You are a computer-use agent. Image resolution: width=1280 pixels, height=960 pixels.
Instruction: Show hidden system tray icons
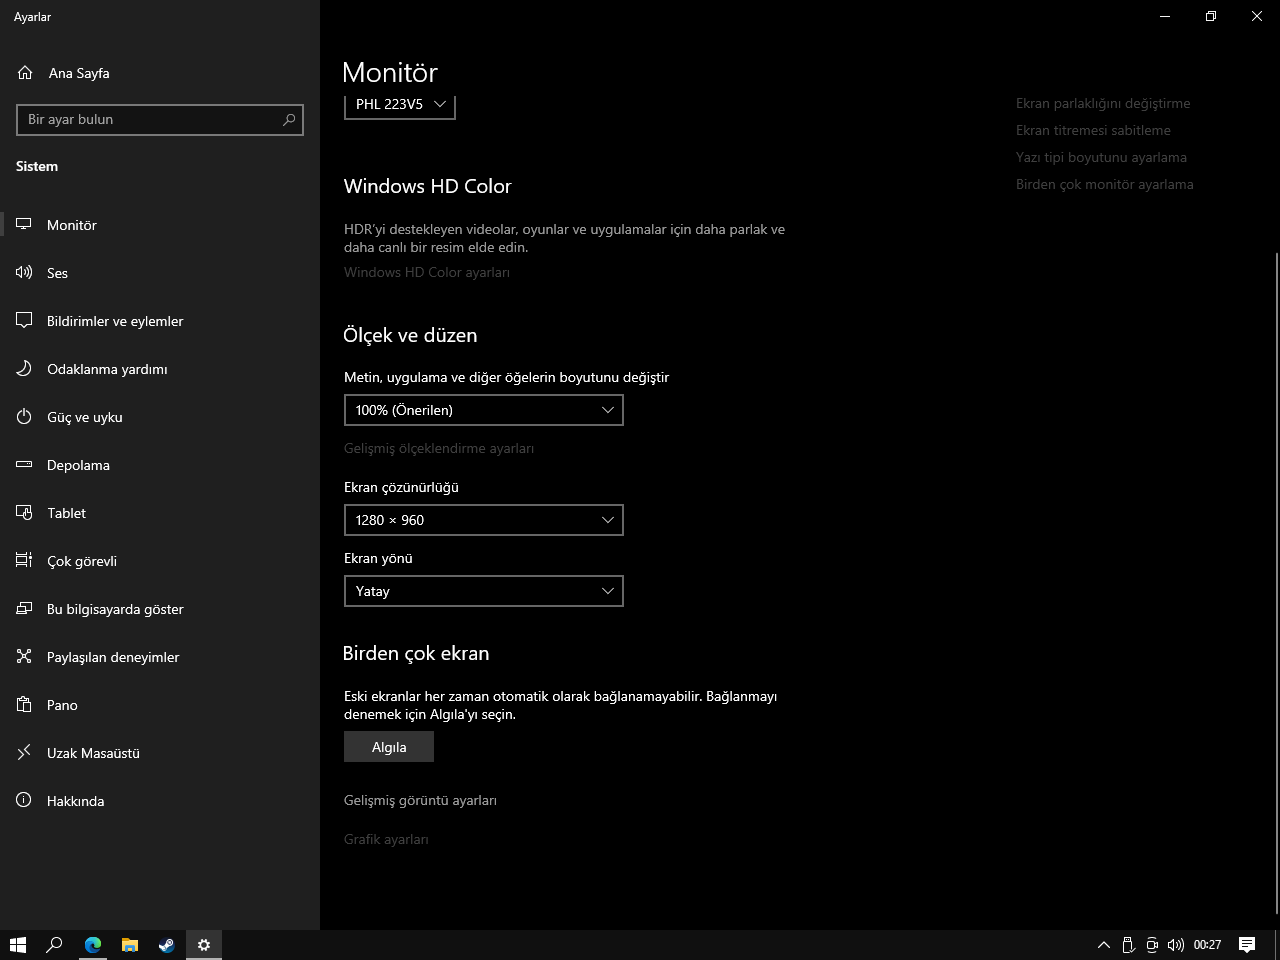click(1104, 945)
